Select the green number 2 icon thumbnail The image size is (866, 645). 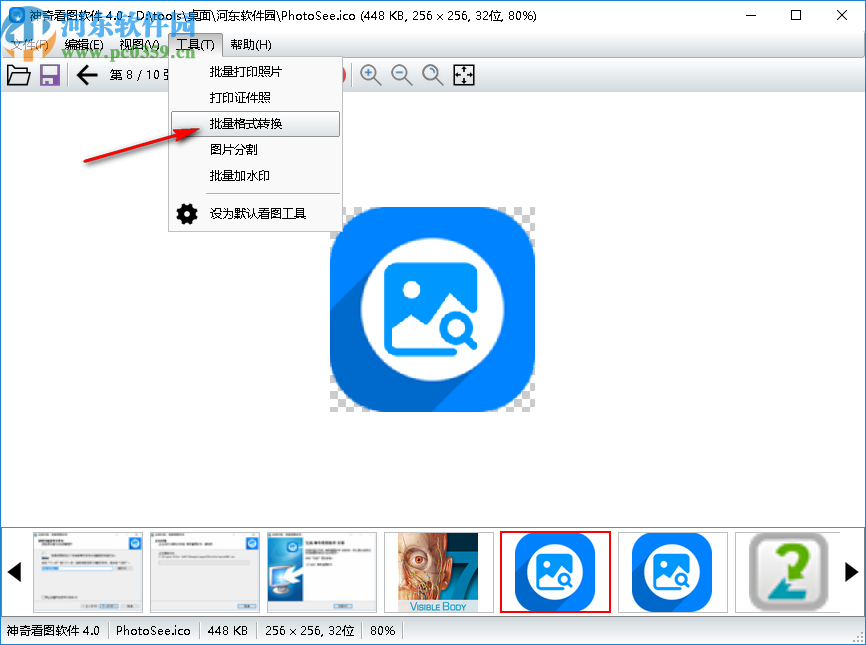(x=789, y=572)
